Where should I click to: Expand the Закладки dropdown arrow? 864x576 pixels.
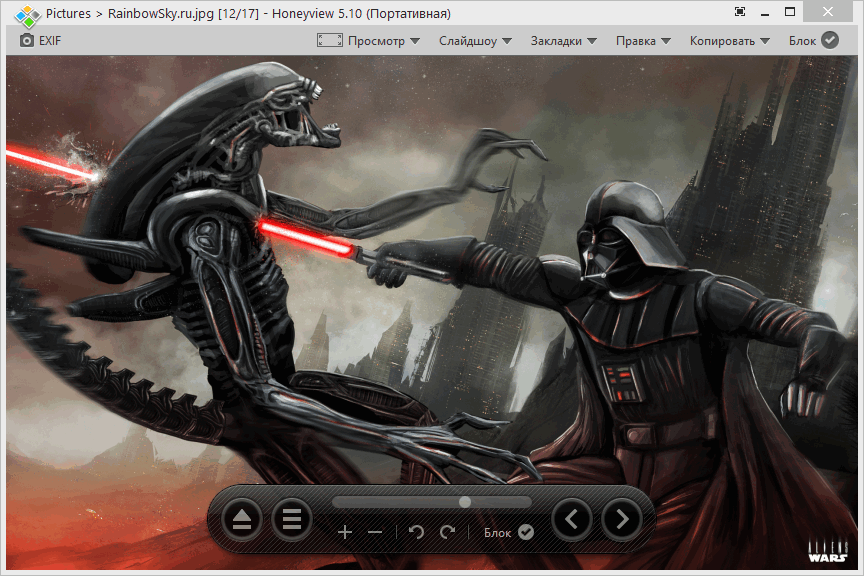[x=592, y=41]
